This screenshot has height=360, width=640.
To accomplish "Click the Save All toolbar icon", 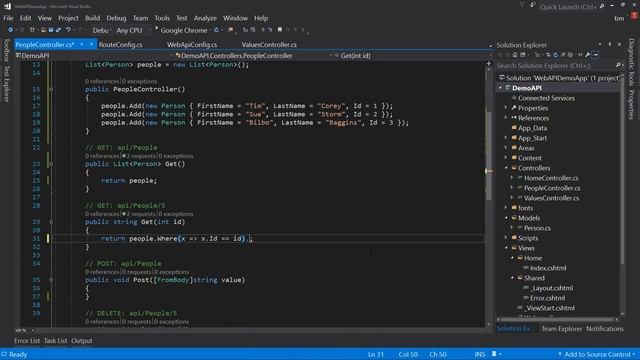I will click(x=58, y=30).
